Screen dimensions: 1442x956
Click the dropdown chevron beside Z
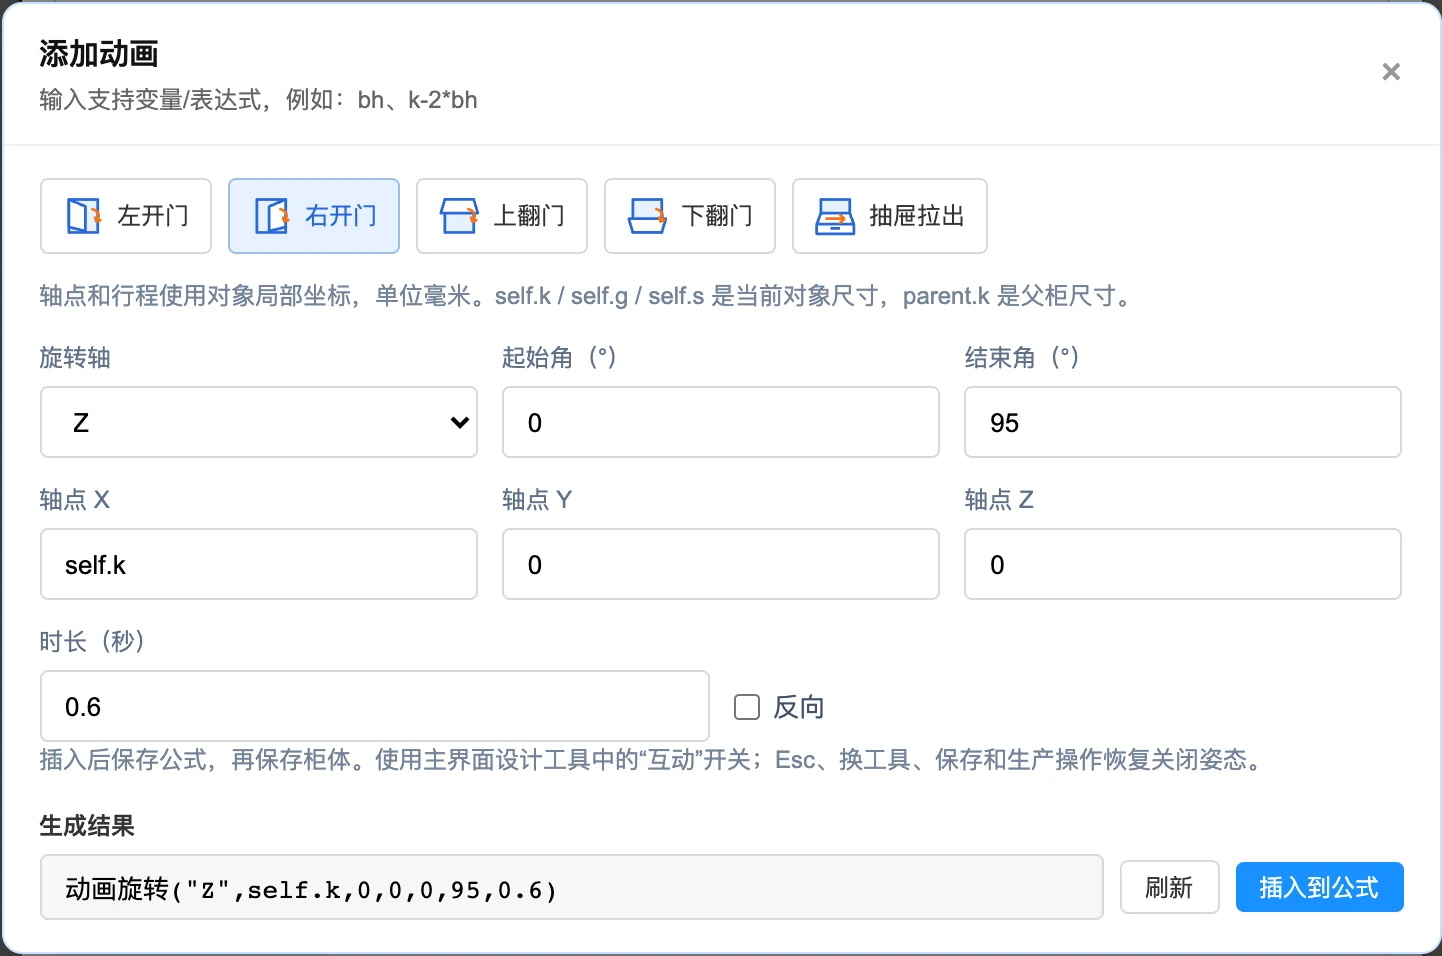pos(460,422)
